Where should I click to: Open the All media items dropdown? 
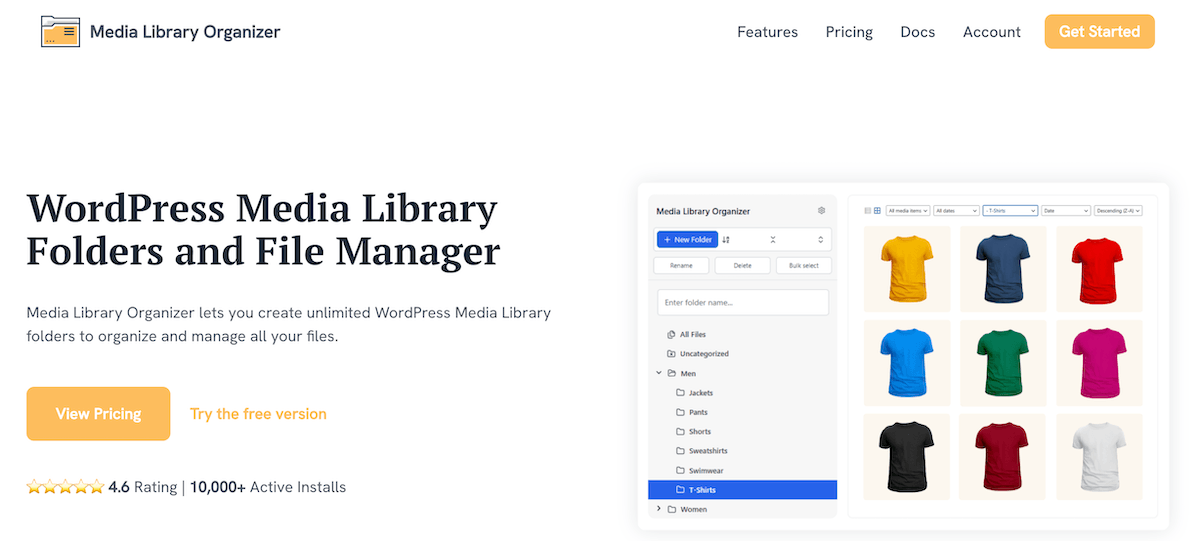[x=908, y=211]
